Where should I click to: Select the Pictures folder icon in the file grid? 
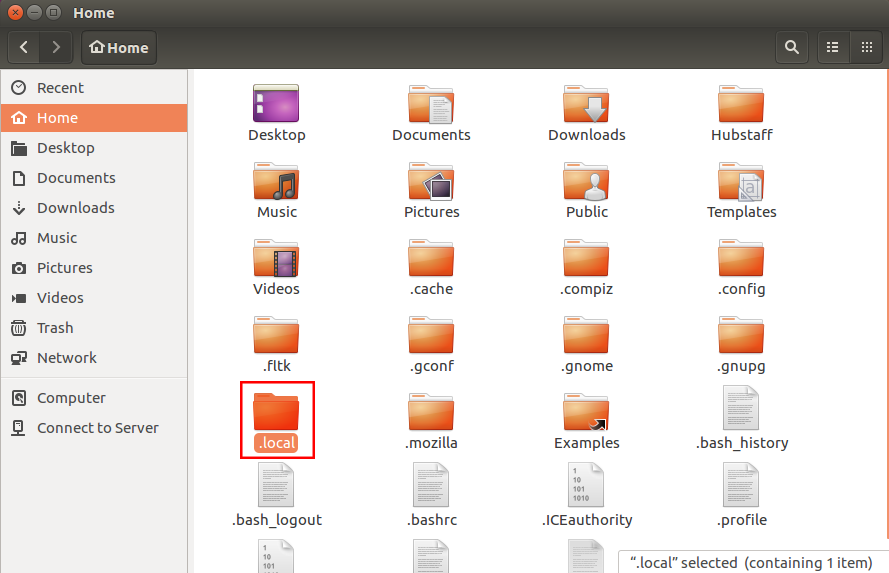coord(431,181)
